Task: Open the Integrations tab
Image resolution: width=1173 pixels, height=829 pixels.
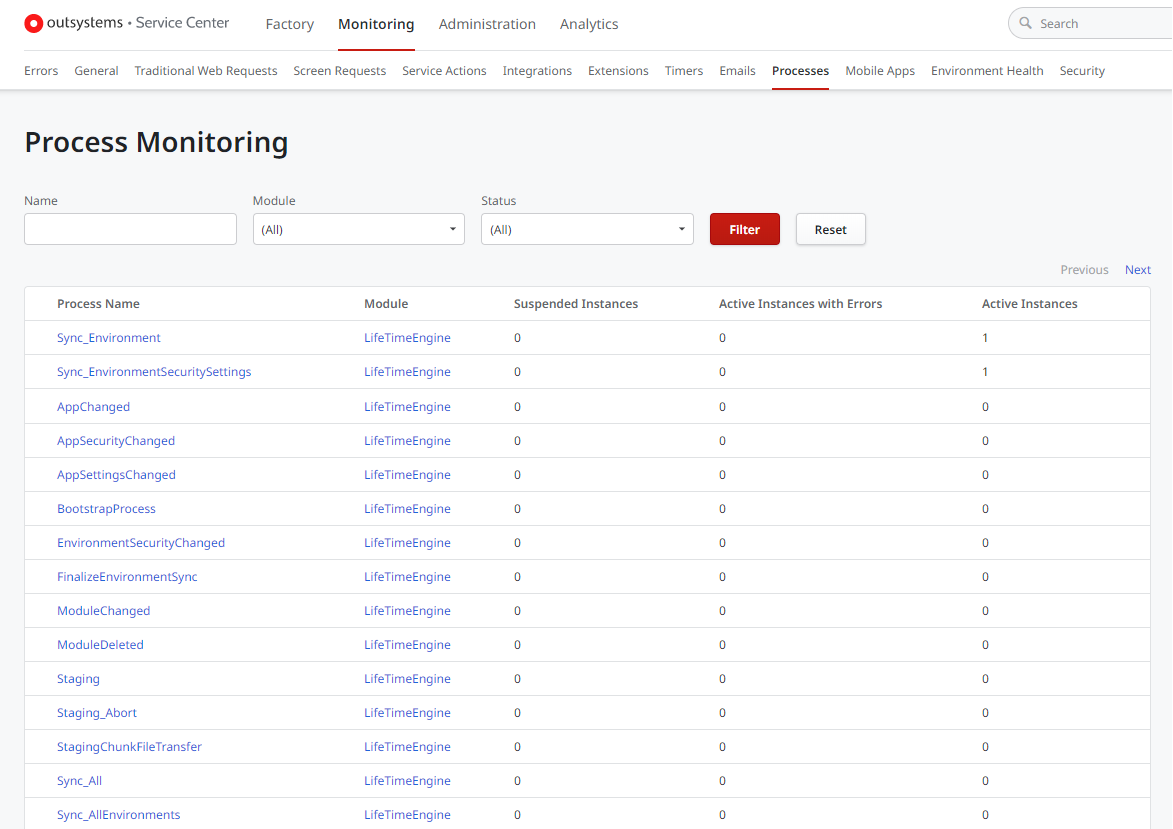Action: (x=537, y=71)
